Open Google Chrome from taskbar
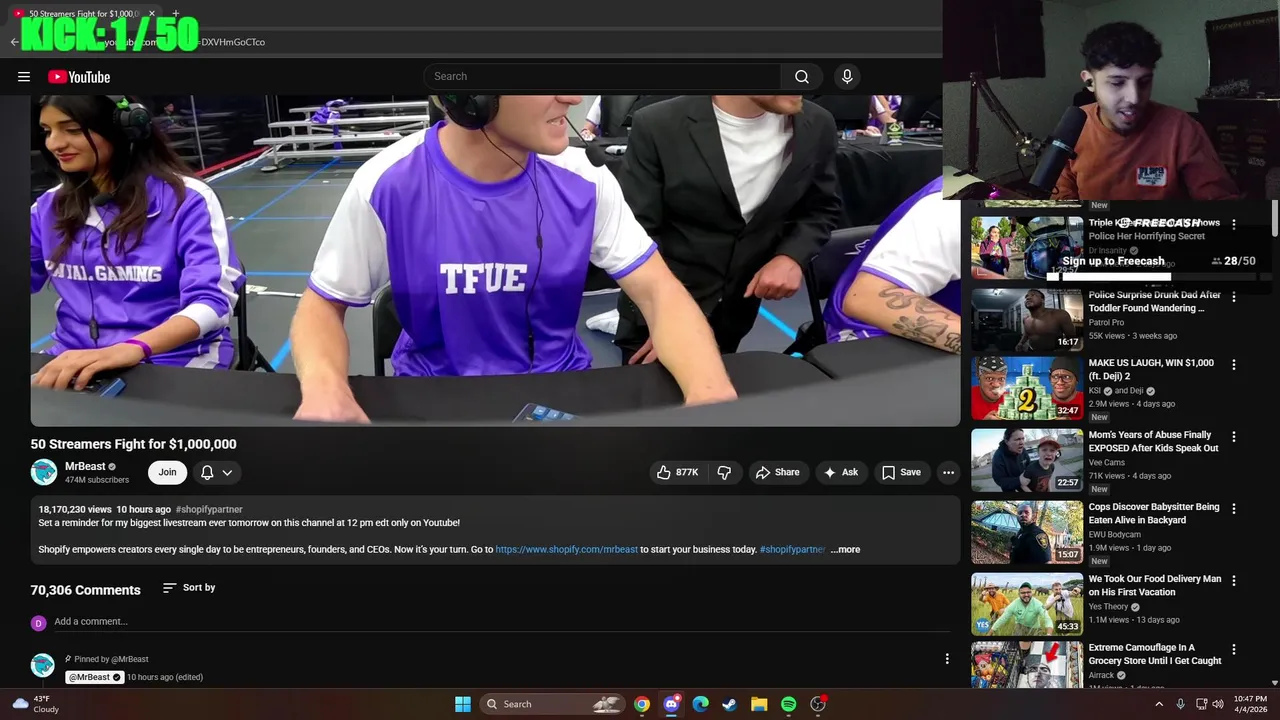Viewport: 1280px width, 720px height. click(642, 704)
